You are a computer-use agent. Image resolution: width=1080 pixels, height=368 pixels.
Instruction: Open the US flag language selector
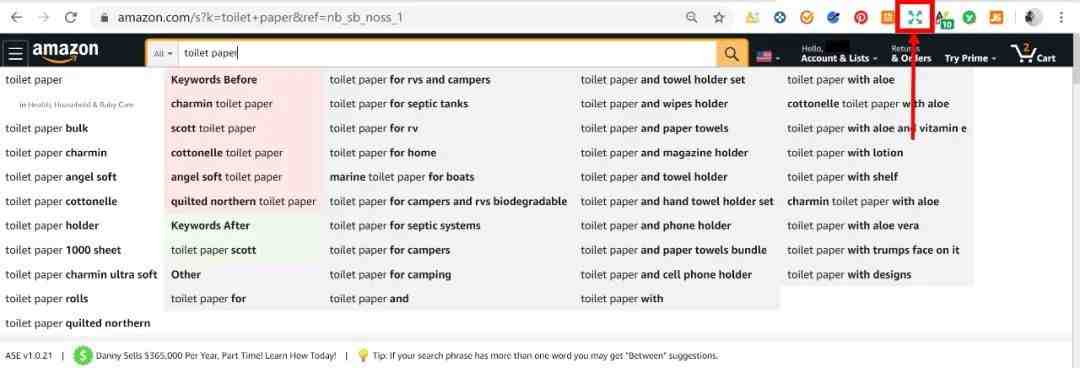coord(768,57)
